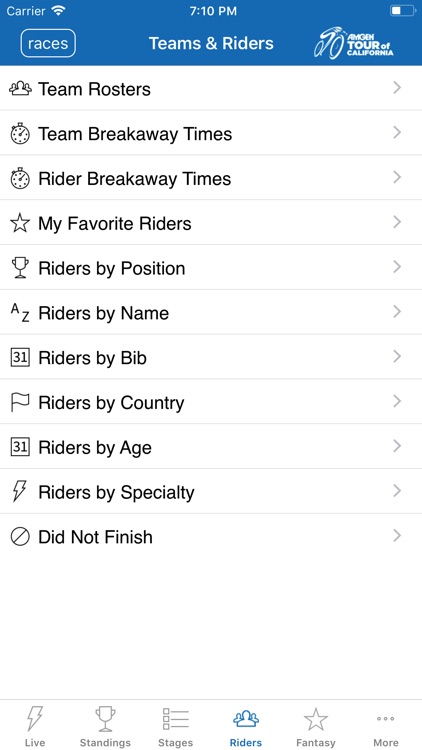Tap the circle-slash icon beside Did Not Finish
The width and height of the screenshot is (422, 750).
(x=20, y=537)
